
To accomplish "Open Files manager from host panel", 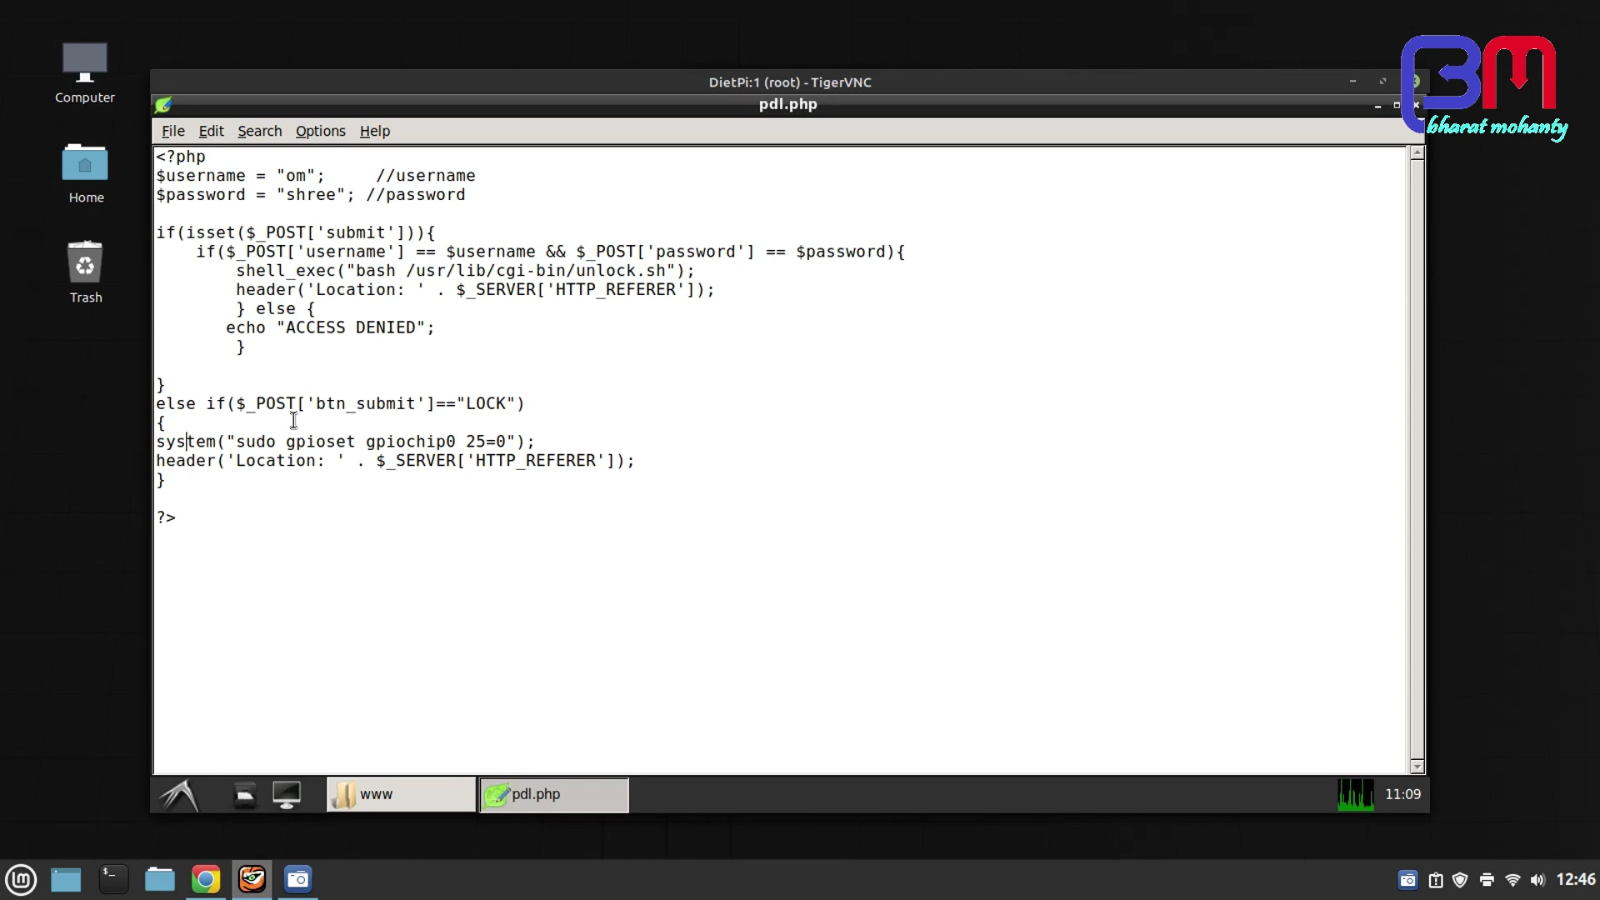I will tap(159, 880).
